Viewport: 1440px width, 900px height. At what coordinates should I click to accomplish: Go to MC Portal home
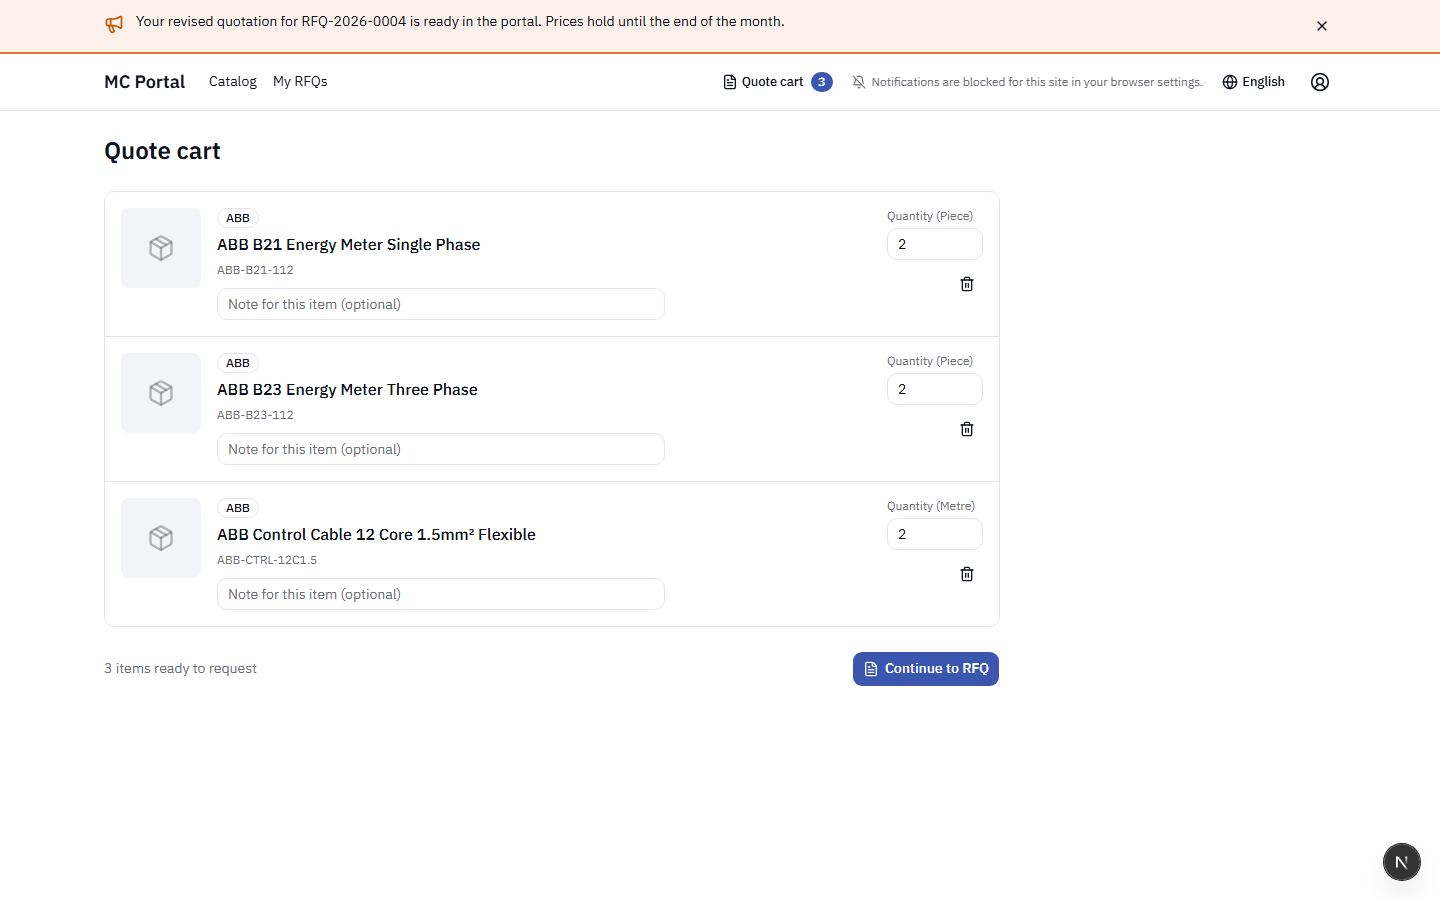click(144, 82)
